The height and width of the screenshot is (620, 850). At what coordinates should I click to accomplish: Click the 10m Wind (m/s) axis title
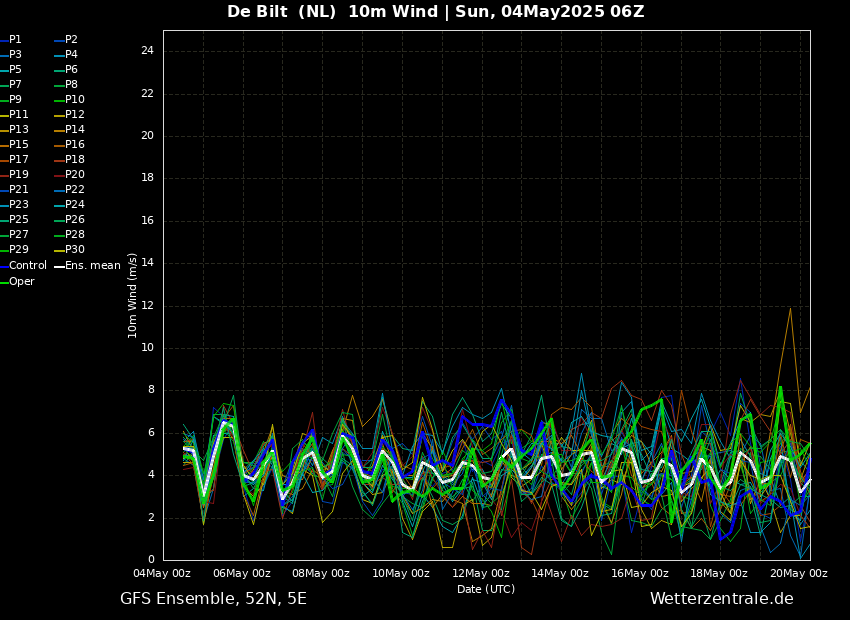tap(133, 295)
